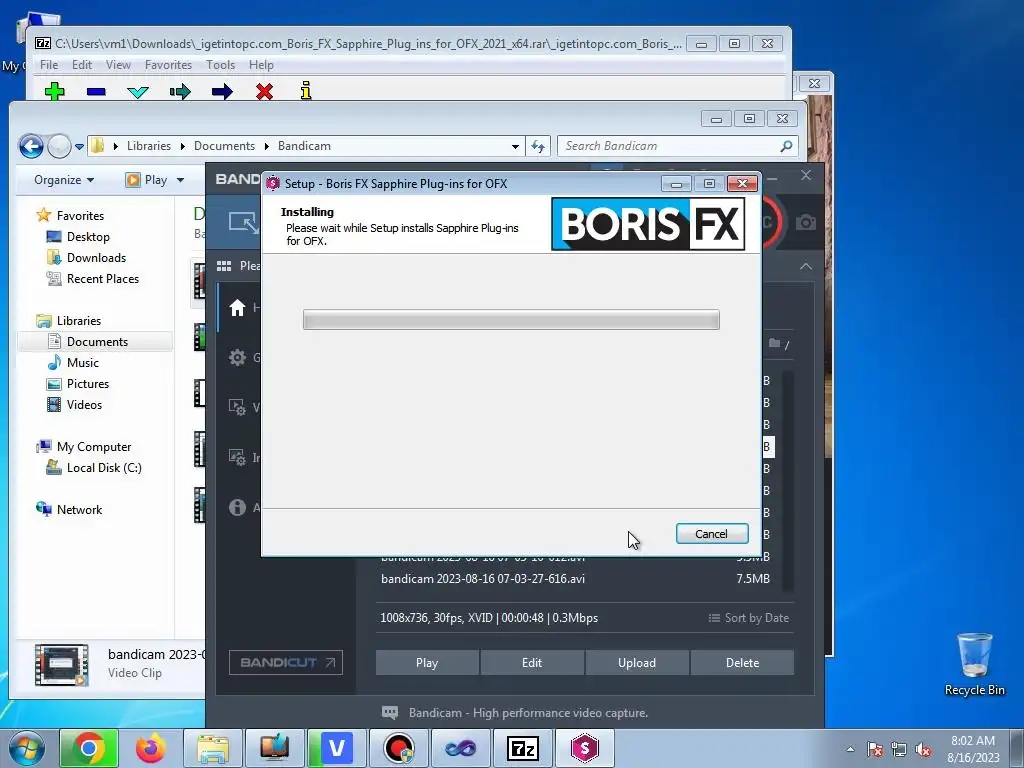
Task: Click the Bandicam Play button
Action: tap(427, 662)
